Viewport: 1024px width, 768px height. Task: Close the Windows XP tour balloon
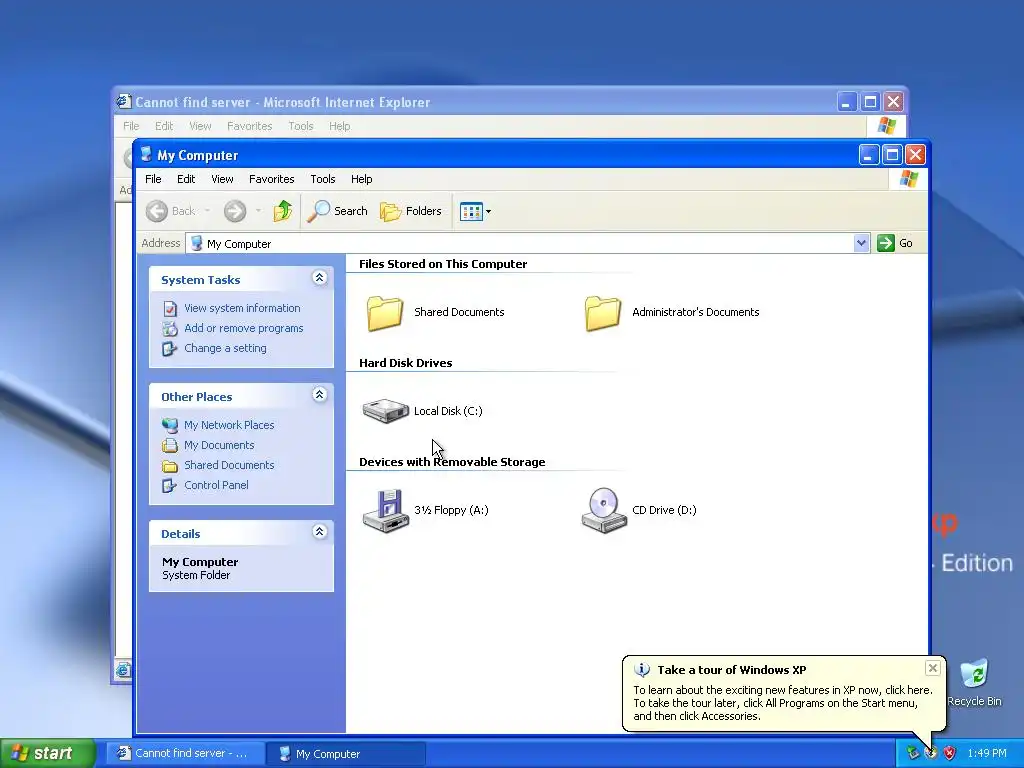933,668
